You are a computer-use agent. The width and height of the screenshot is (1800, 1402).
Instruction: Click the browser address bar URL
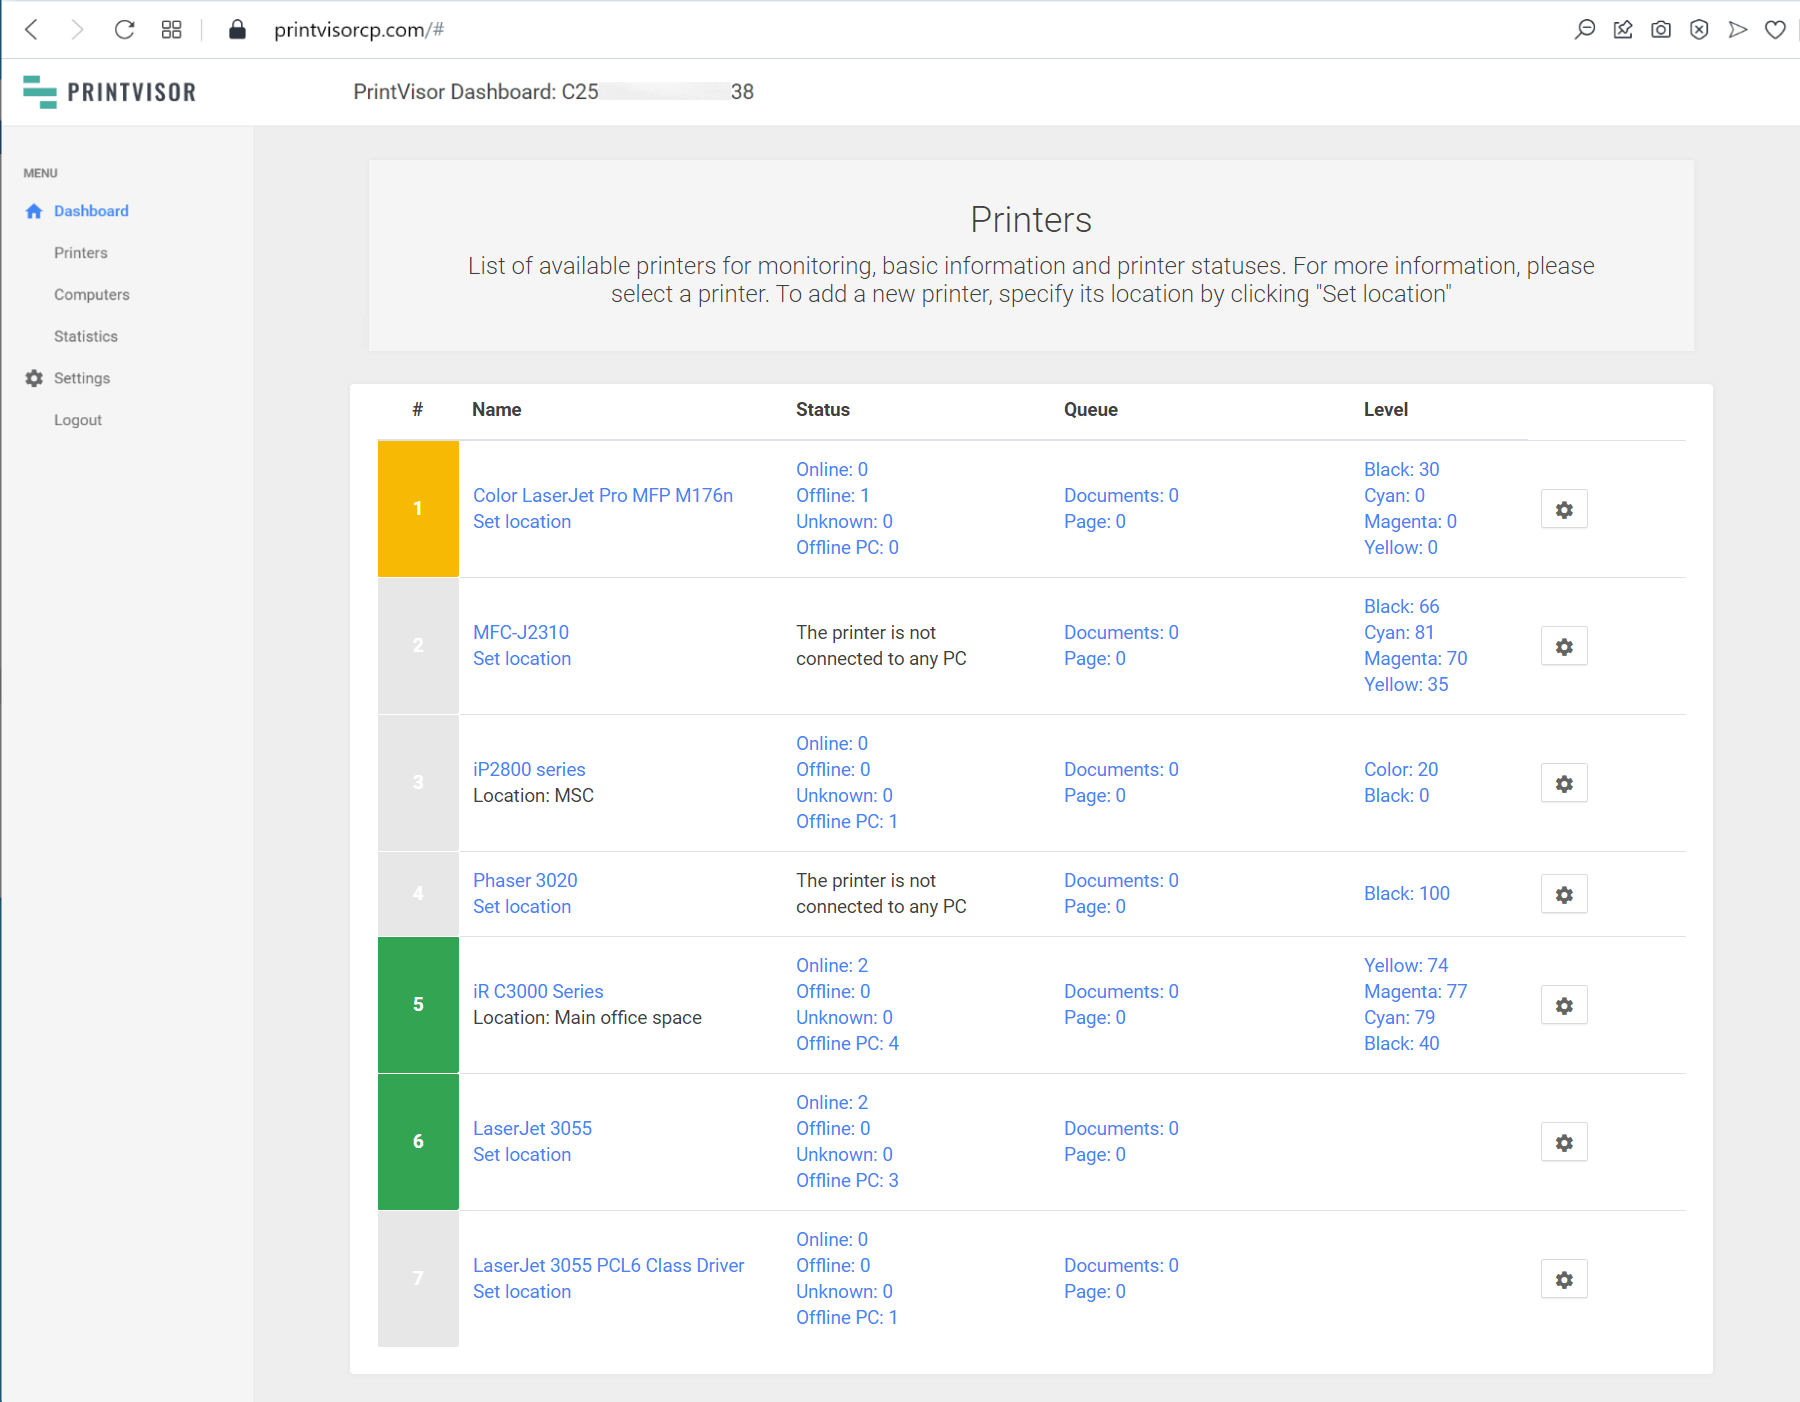click(359, 30)
